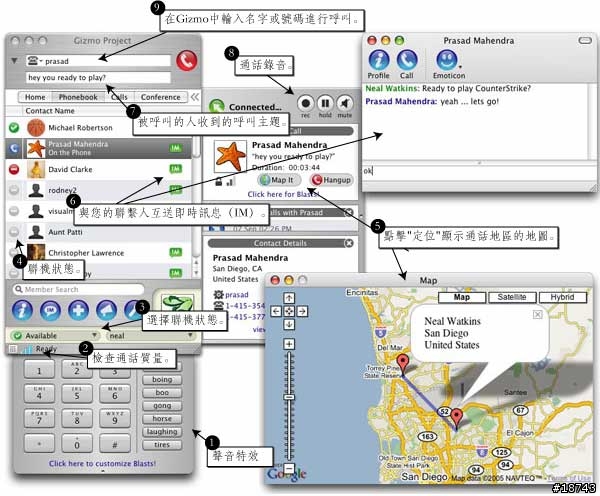Viewport: 600px width, 496px height.
Task: Click the hold button in call panel
Action: click(x=325, y=103)
